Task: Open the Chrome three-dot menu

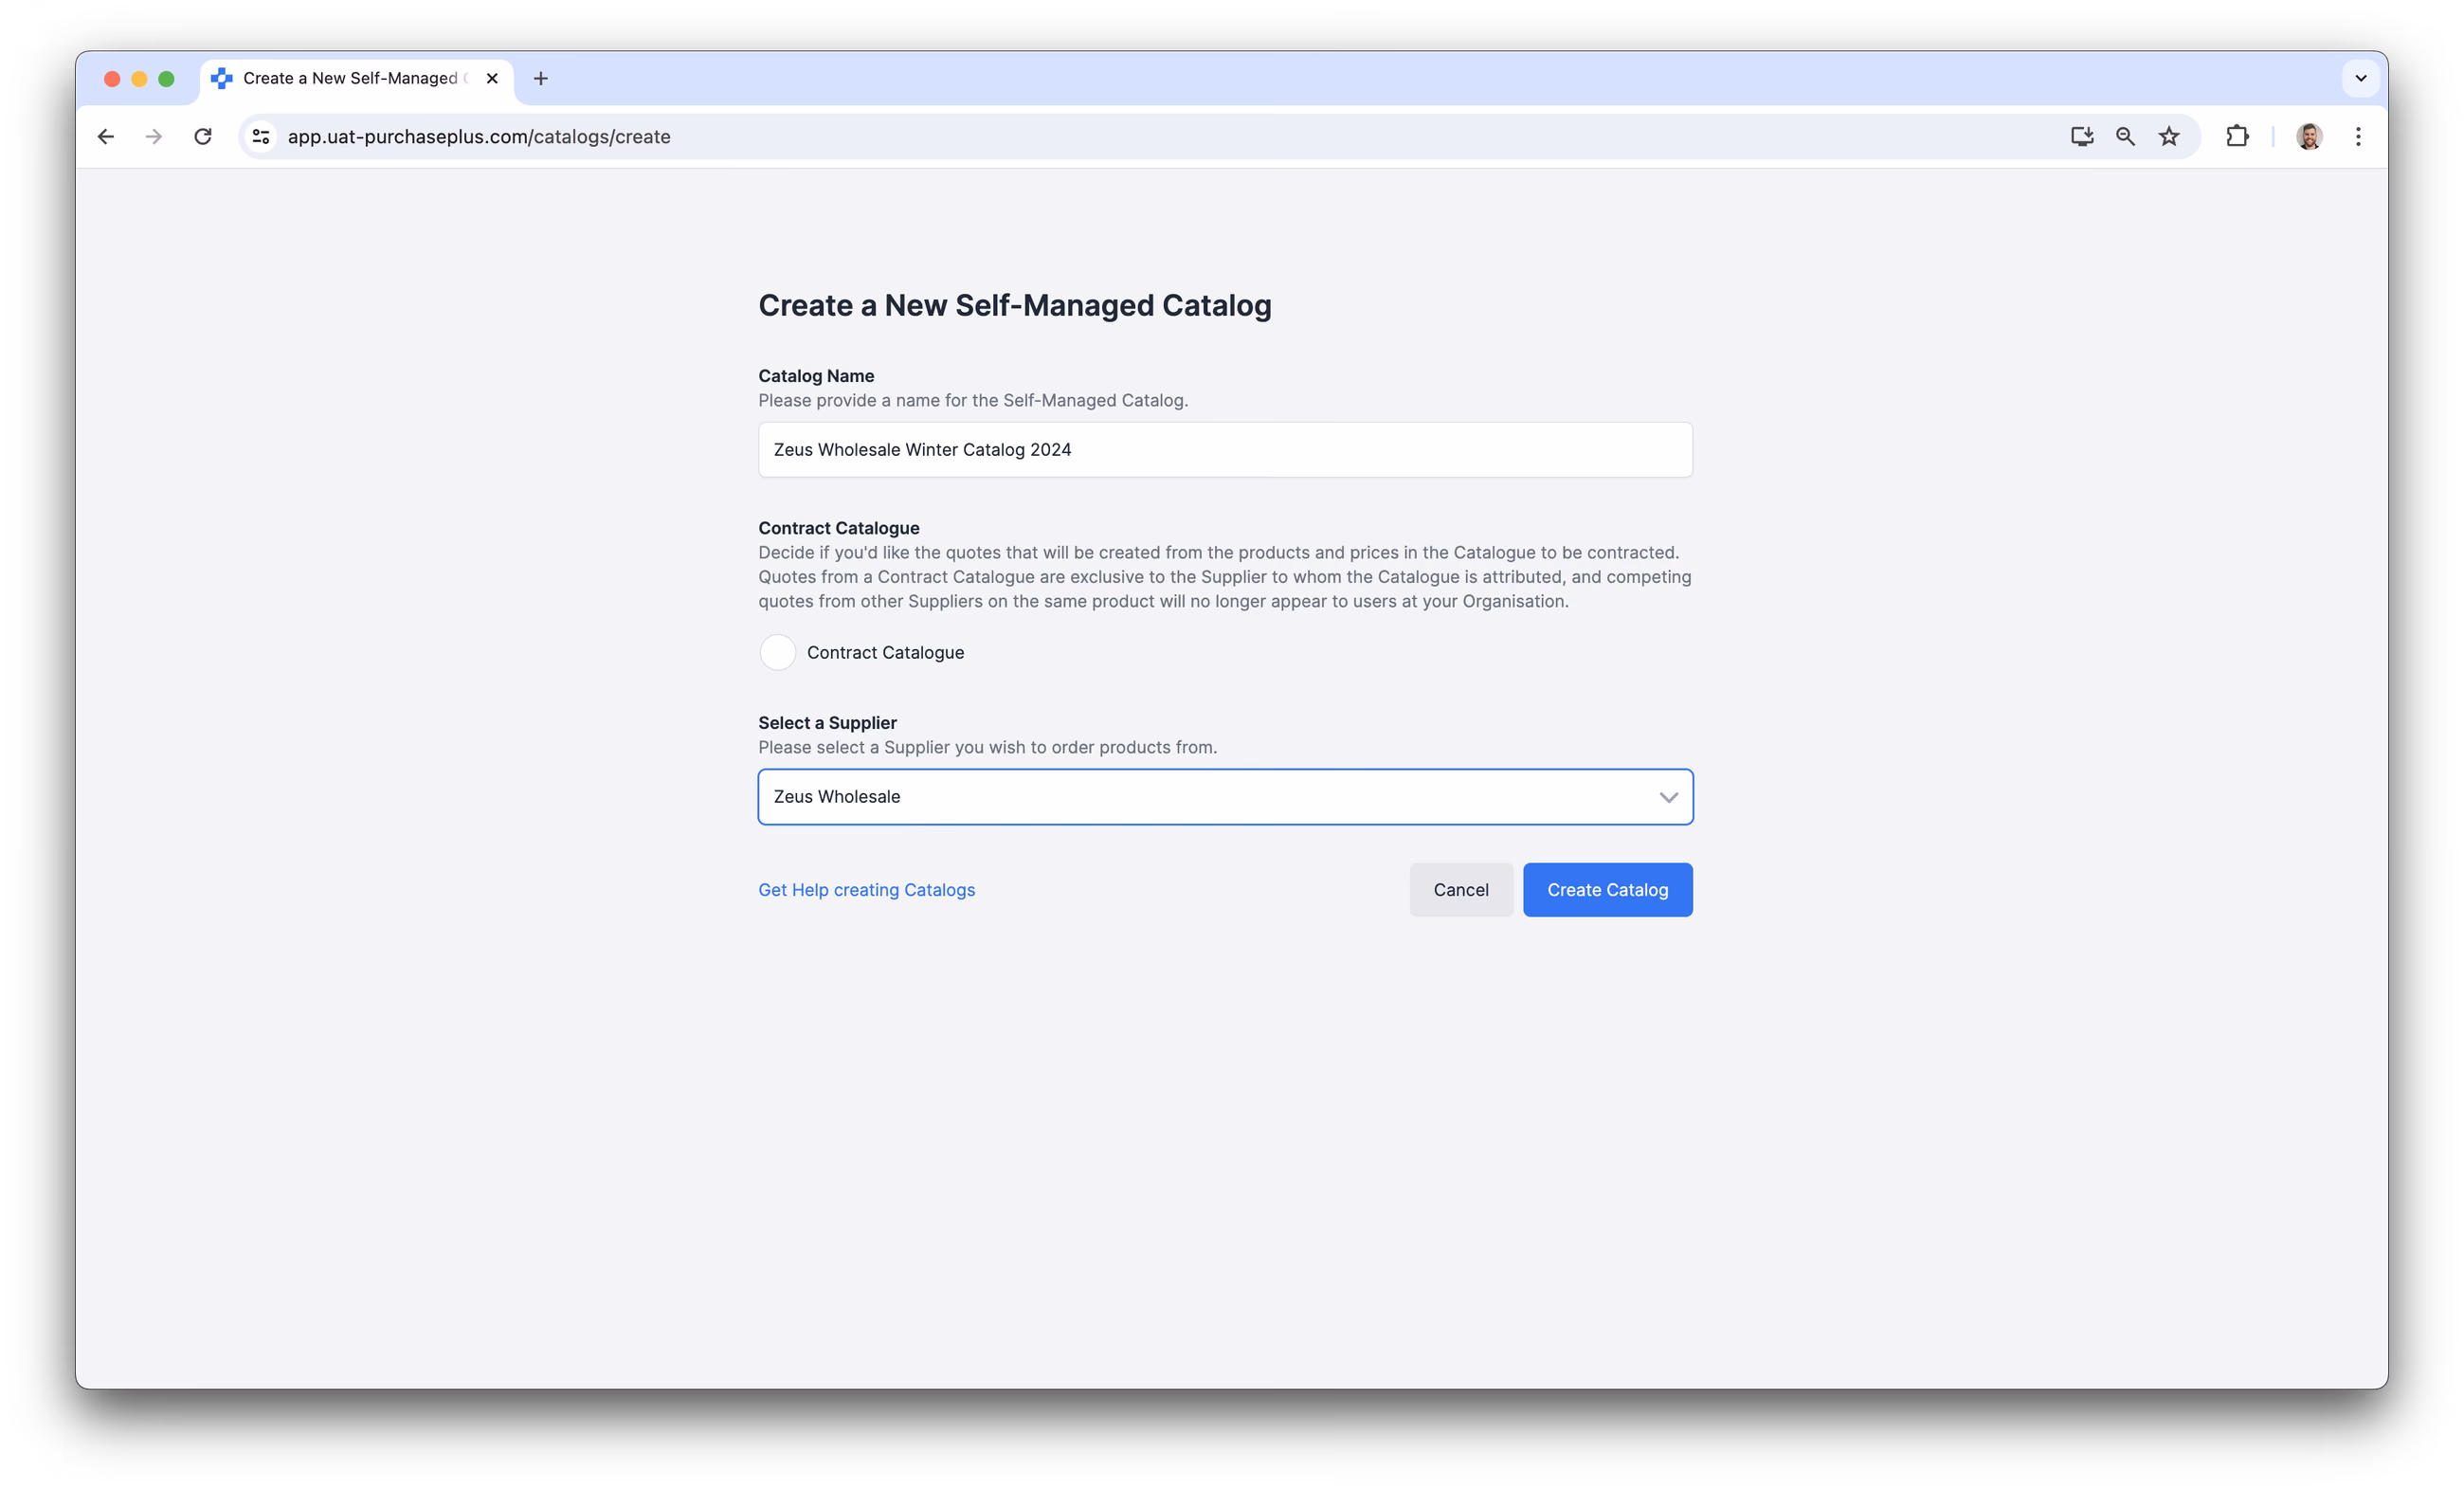Action: tap(2358, 137)
